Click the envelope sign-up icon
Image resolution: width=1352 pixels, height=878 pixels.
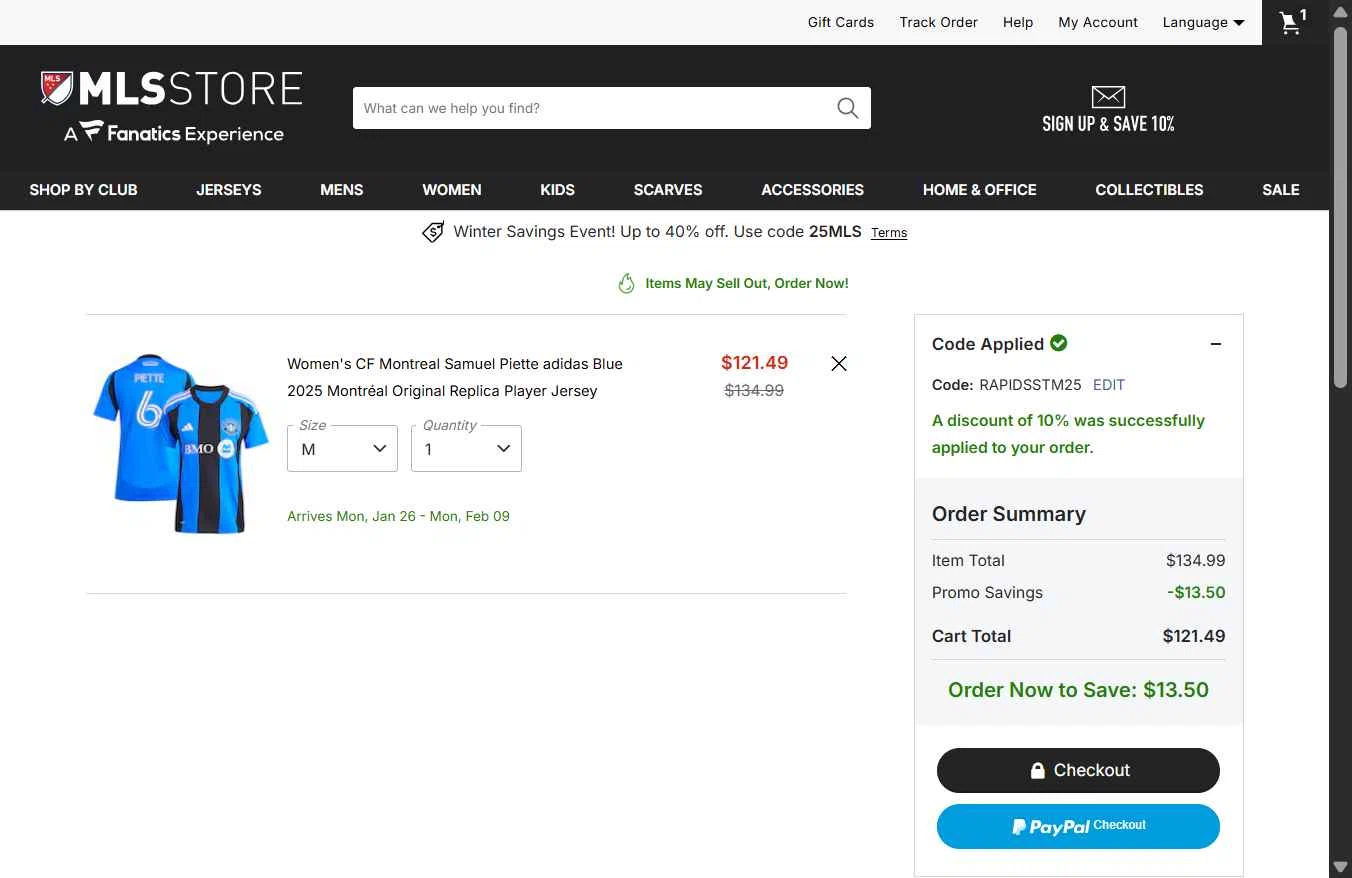pyautogui.click(x=1108, y=97)
